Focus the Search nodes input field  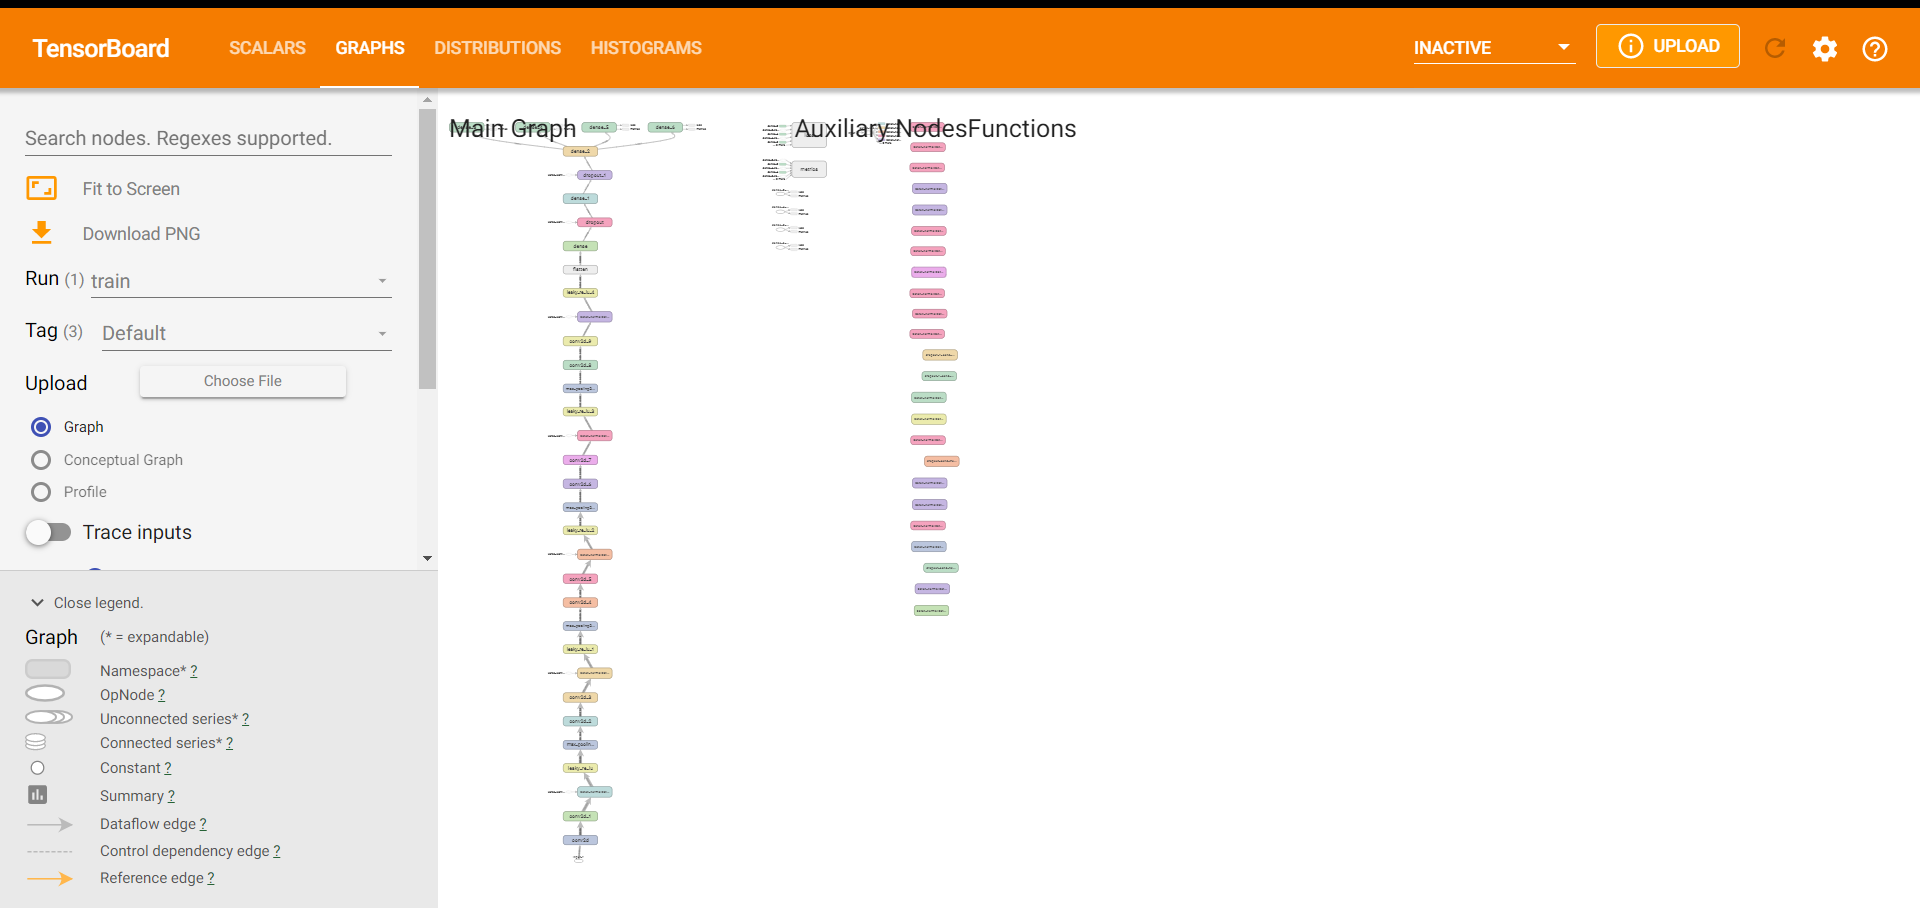pyautogui.click(x=208, y=138)
